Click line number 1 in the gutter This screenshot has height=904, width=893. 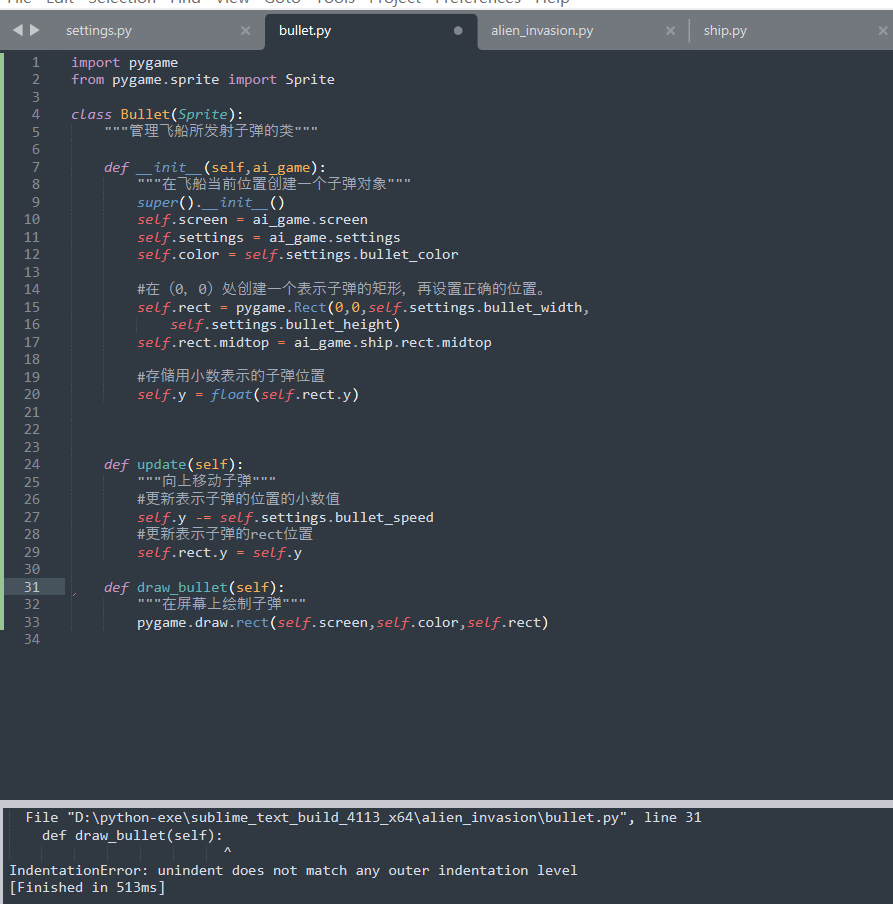click(36, 62)
